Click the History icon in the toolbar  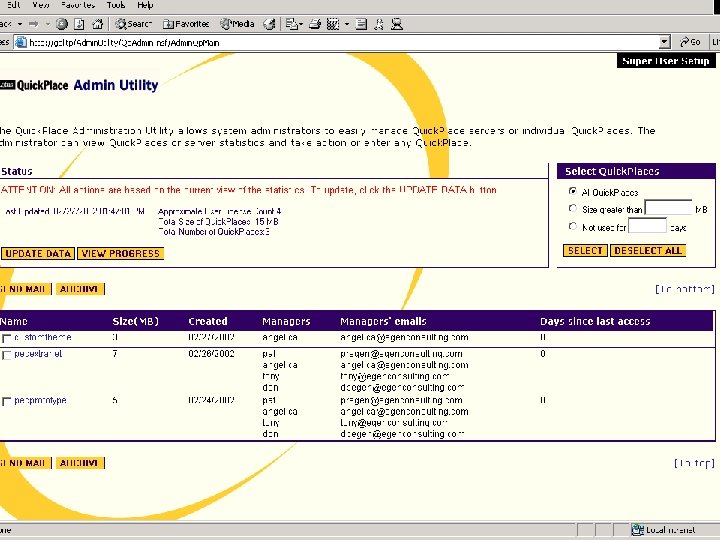coord(270,24)
